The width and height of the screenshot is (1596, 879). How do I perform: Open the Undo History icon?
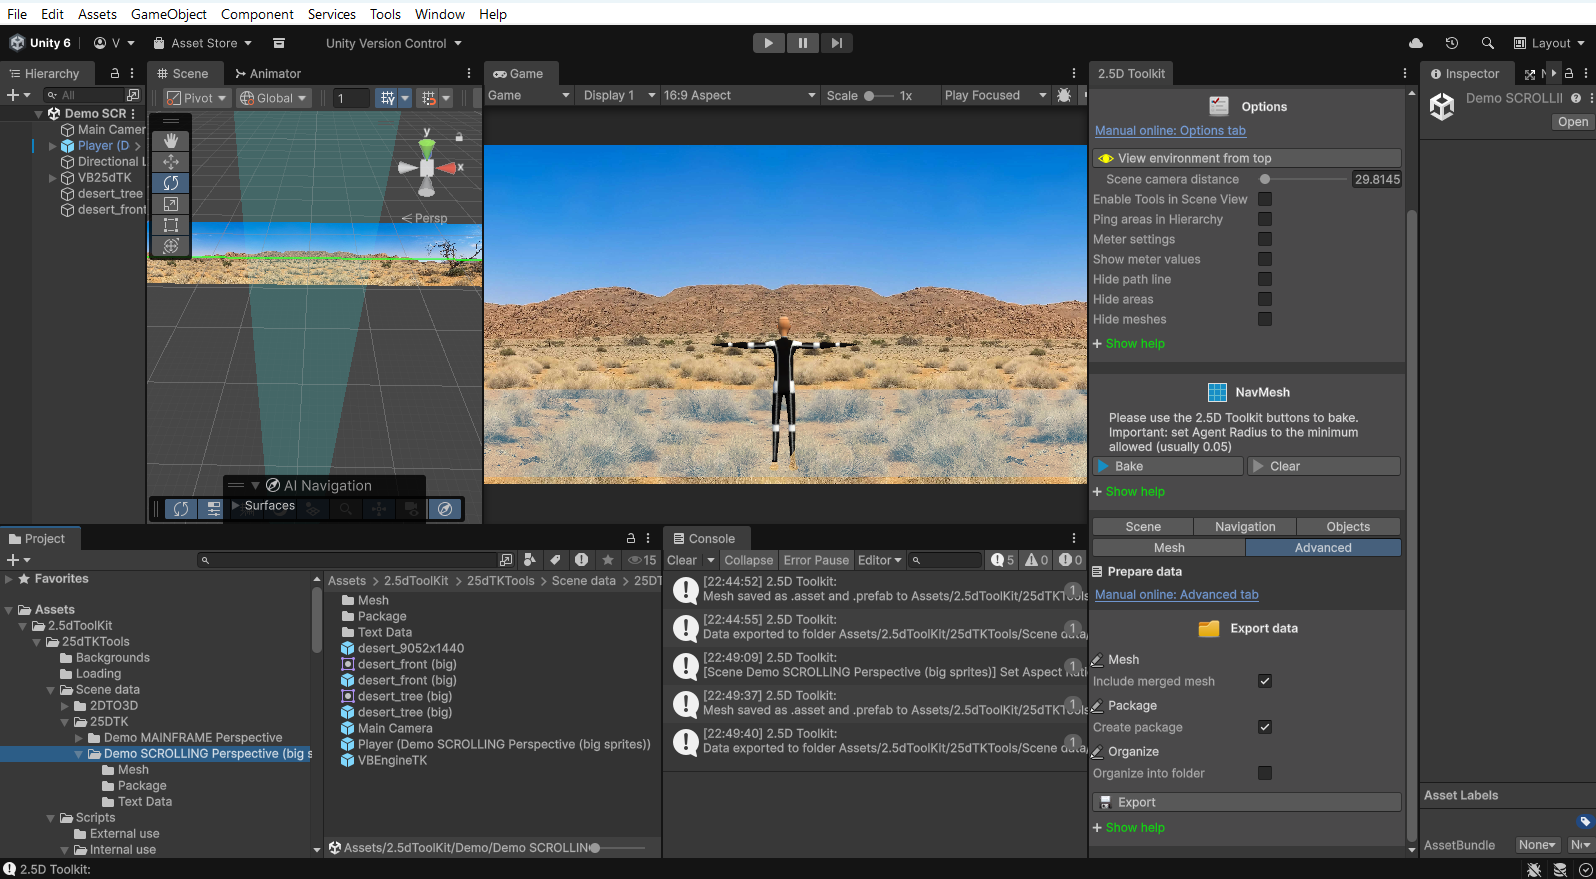coord(1452,43)
